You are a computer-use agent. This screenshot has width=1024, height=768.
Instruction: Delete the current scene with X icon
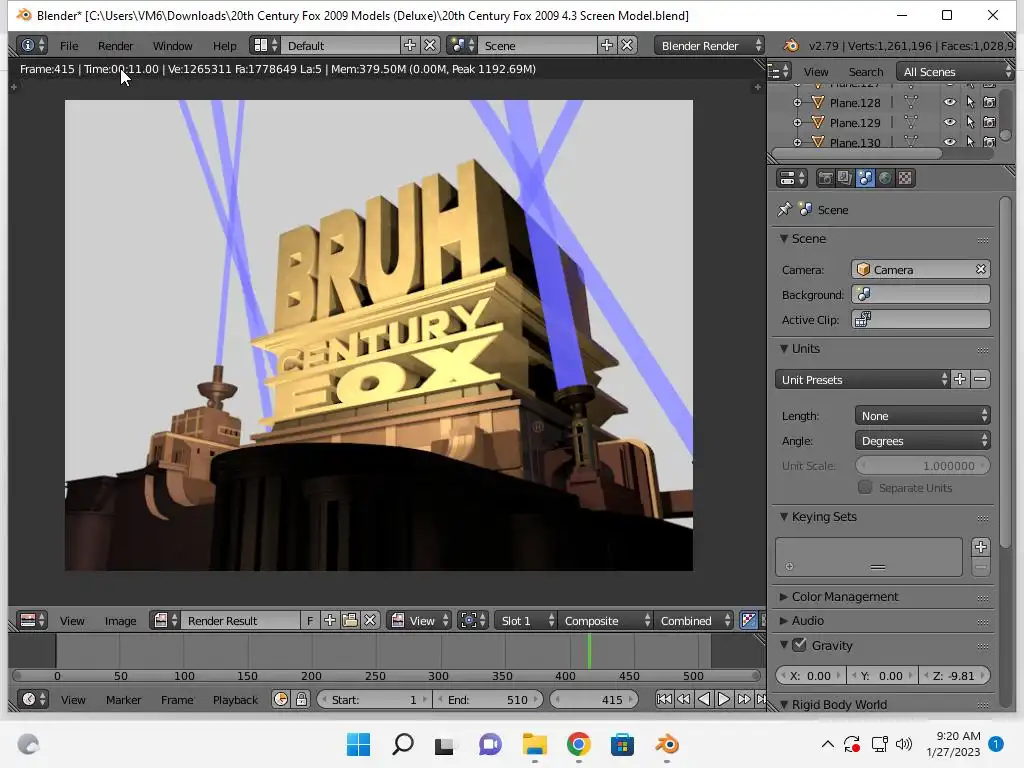click(x=627, y=45)
